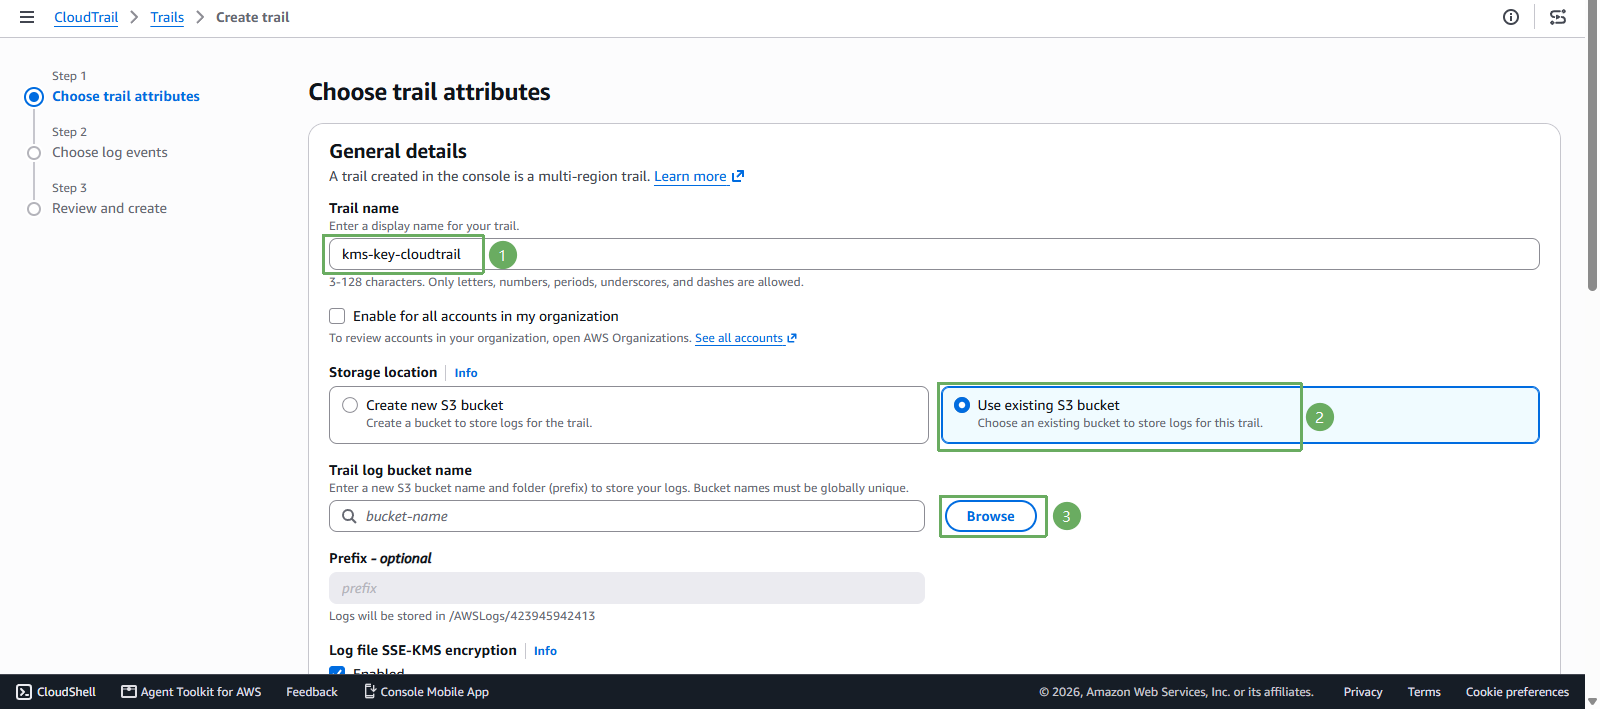Image resolution: width=1600 pixels, height=709 pixels.
Task: Select Step 1 Choose trail attributes indicator
Action: tap(34, 97)
